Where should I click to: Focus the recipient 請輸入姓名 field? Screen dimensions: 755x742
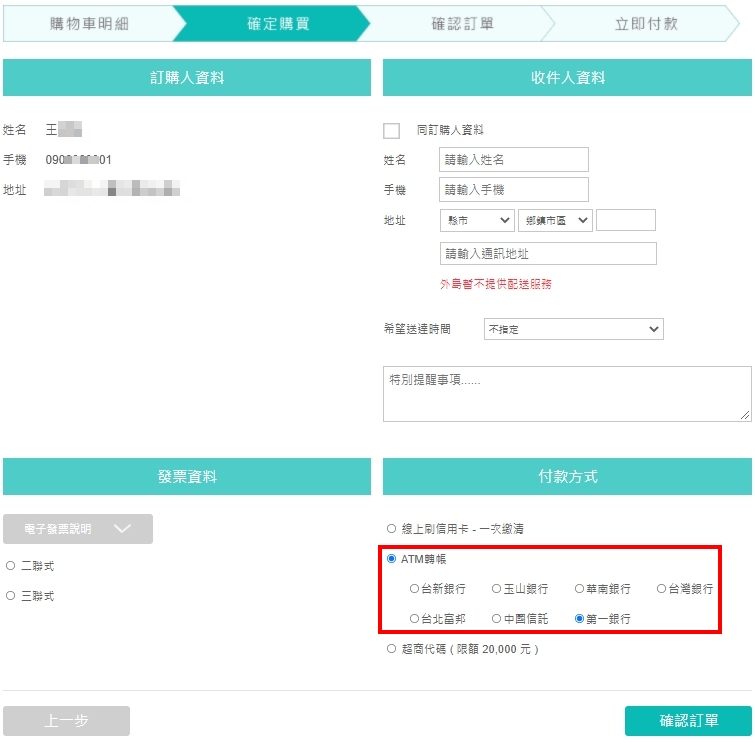point(513,159)
